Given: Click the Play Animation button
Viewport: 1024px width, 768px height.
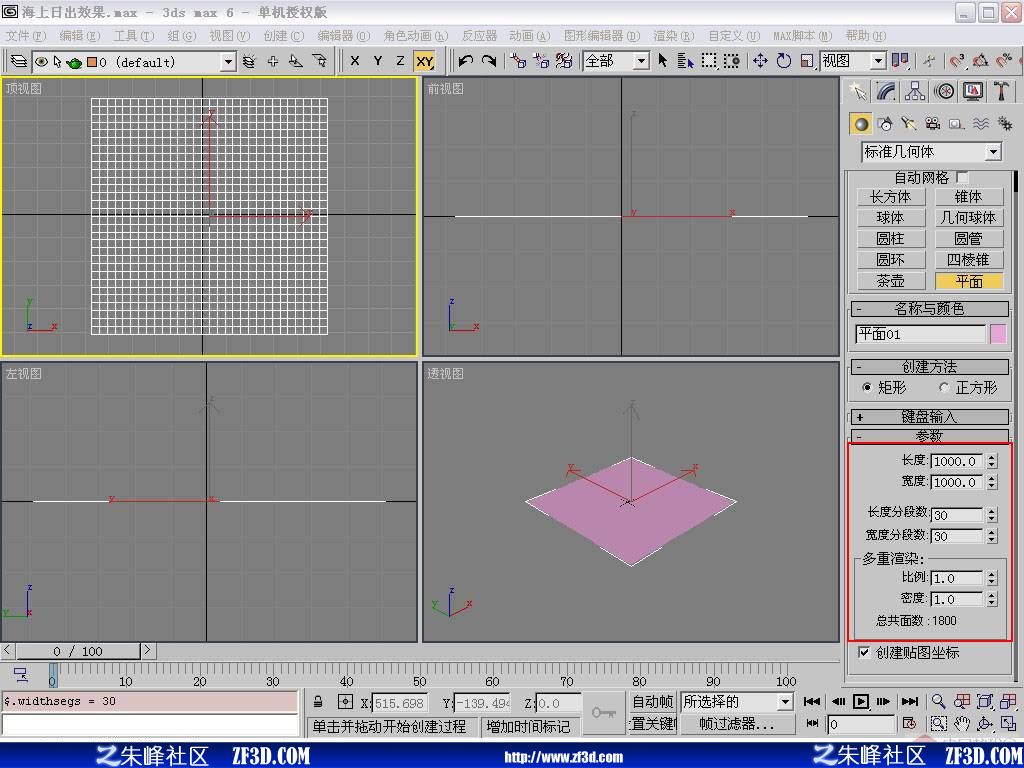Looking at the screenshot, I should (861, 701).
